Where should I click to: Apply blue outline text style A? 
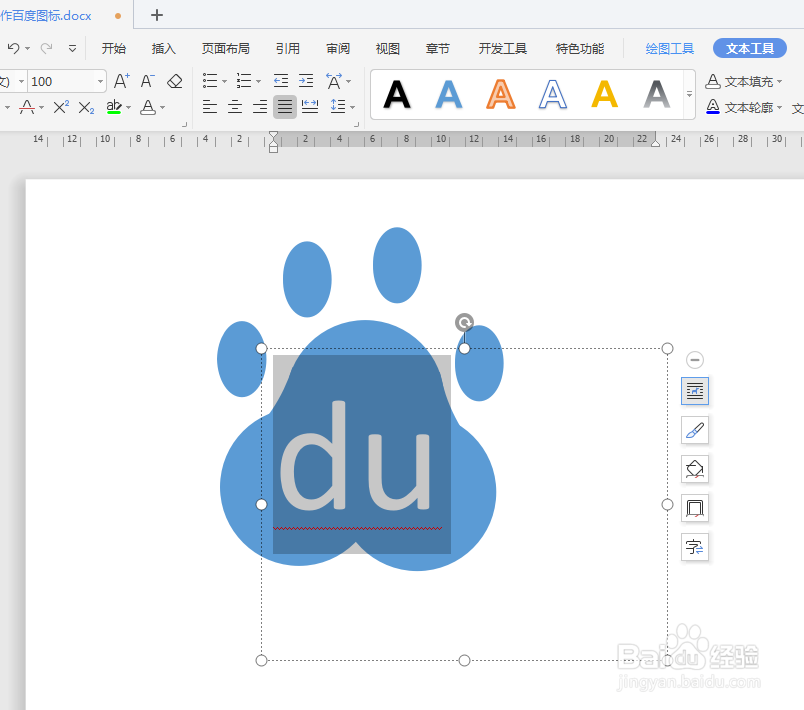(x=553, y=95)
